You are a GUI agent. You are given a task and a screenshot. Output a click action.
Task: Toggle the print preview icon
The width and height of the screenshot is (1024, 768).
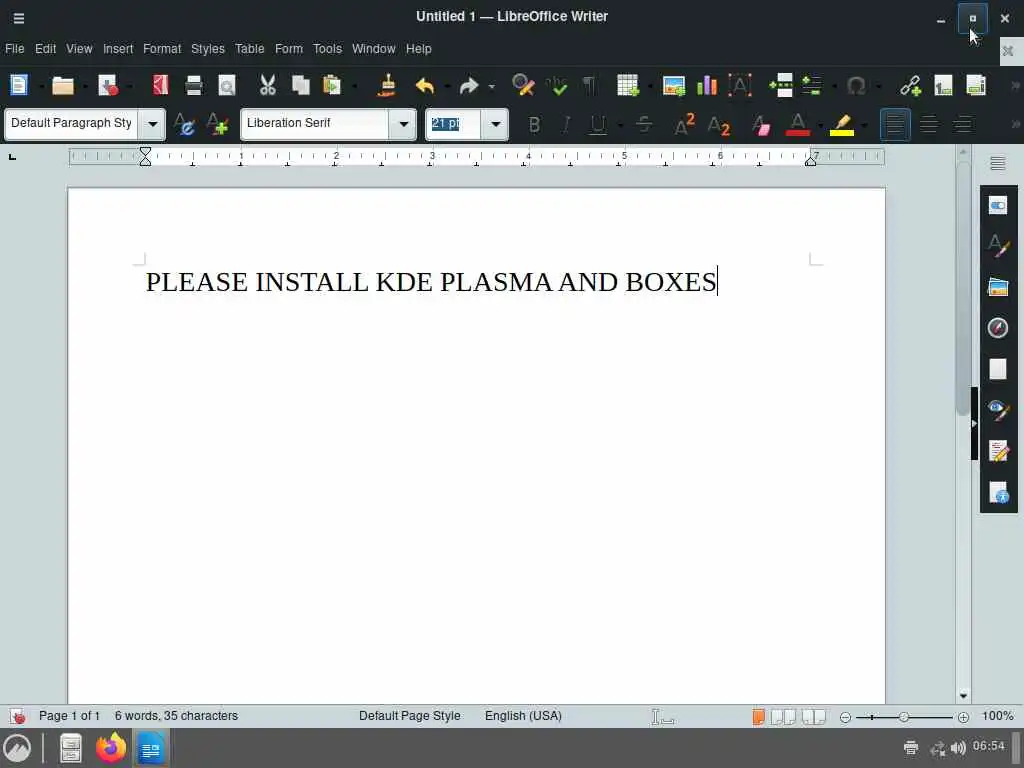227,86
